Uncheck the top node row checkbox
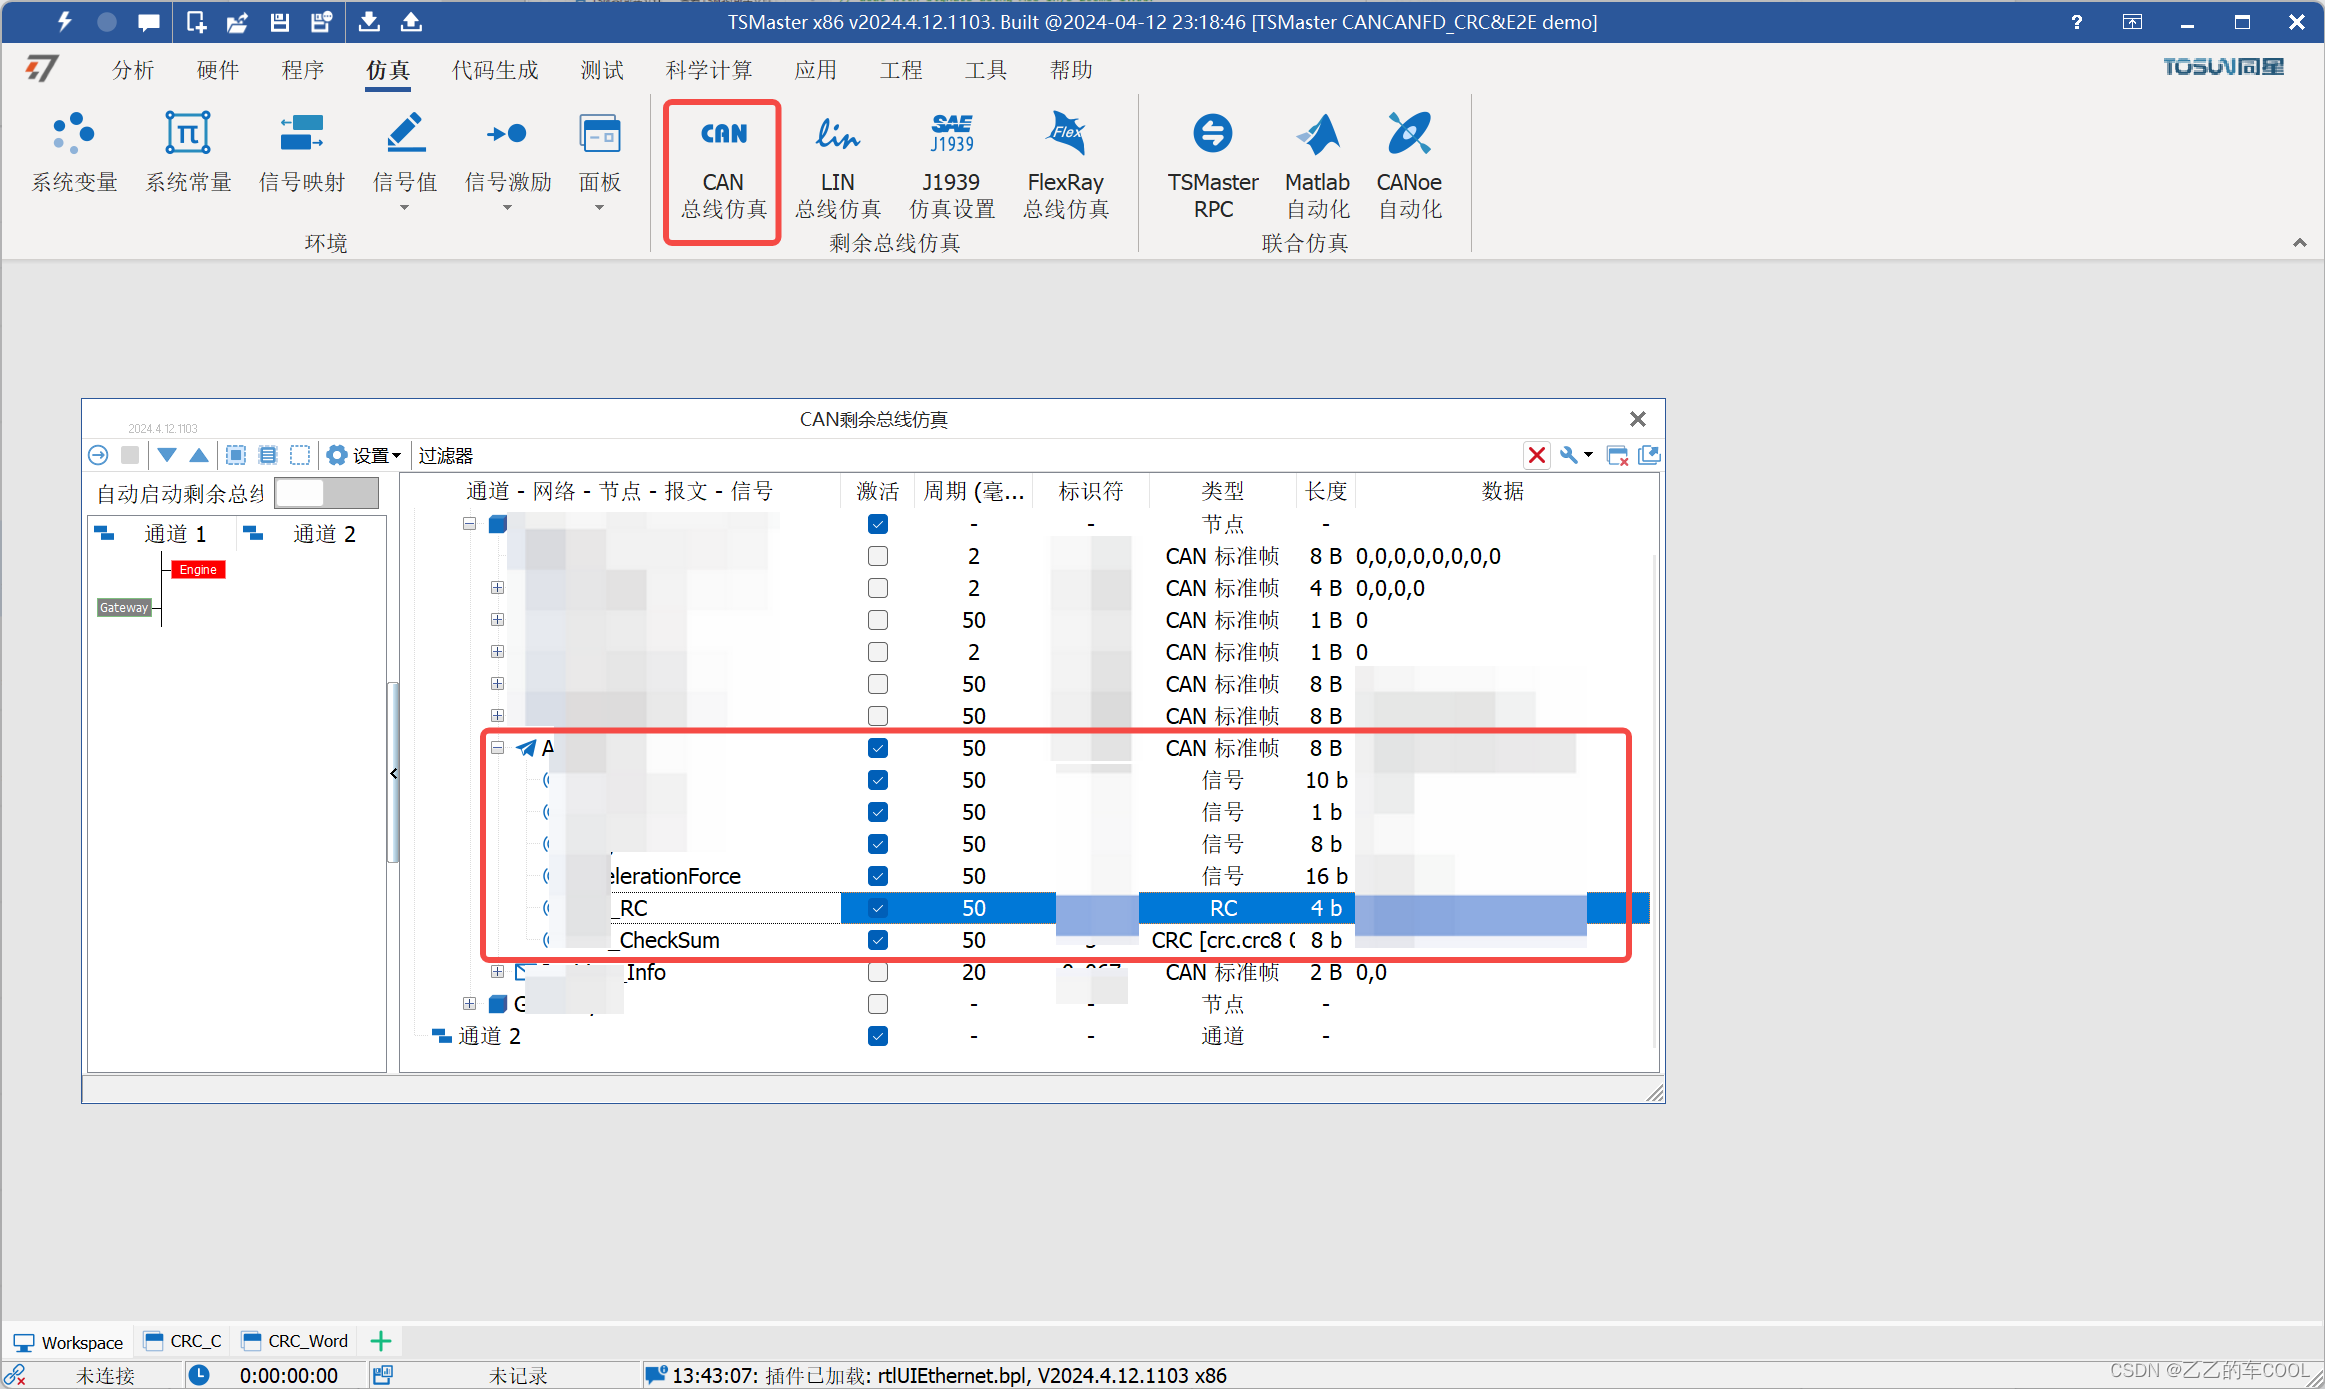The height and width of the screenshot is (1389, 2325). point(878,524)
